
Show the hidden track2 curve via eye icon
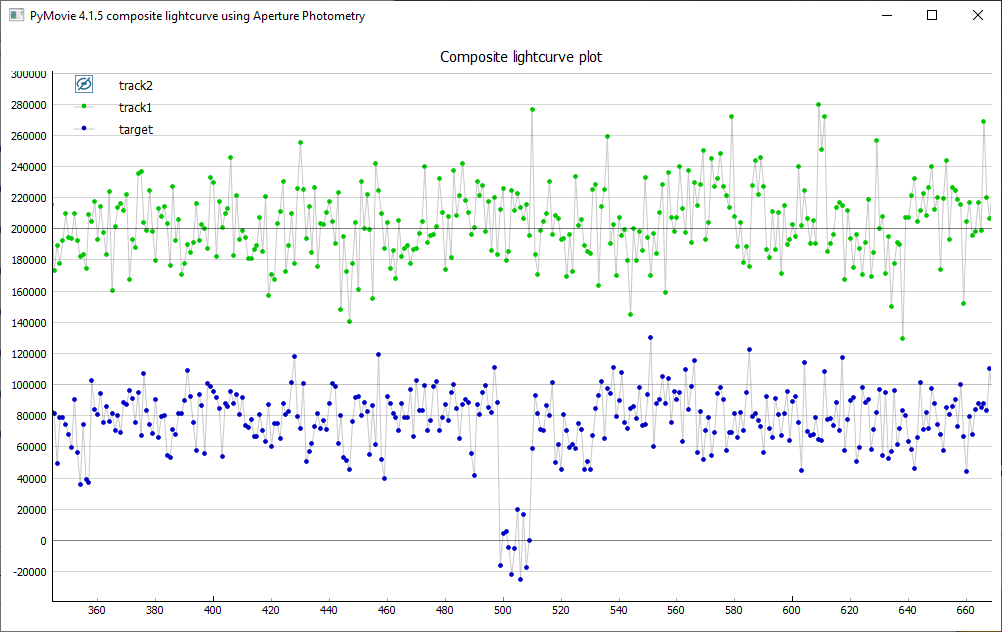[x=84, y=85]
